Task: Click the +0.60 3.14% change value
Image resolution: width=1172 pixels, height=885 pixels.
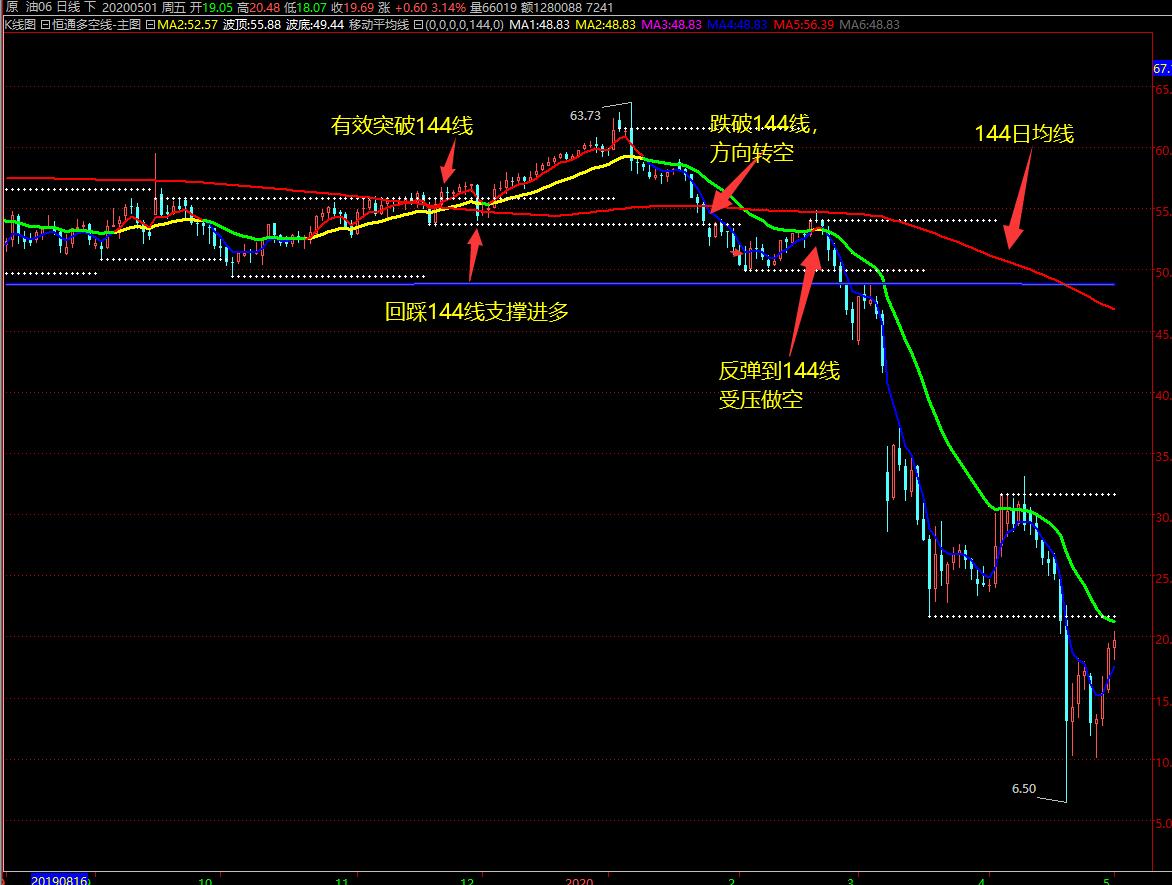Action: pos(430,7)
